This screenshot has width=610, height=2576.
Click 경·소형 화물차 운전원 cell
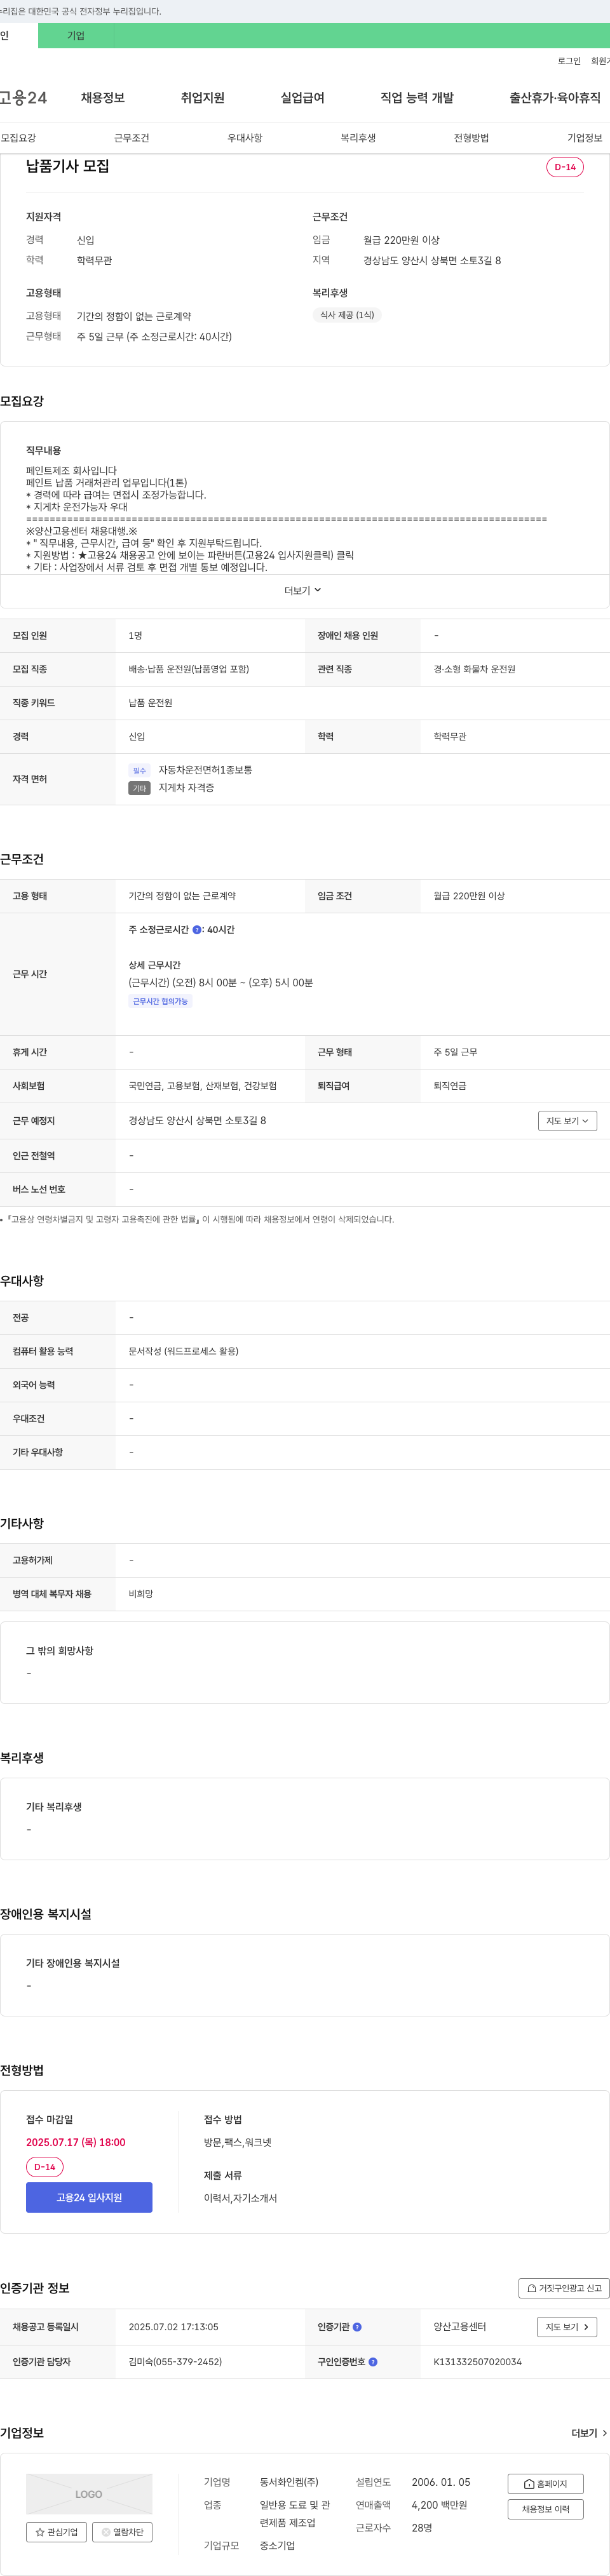click(474, 669)
